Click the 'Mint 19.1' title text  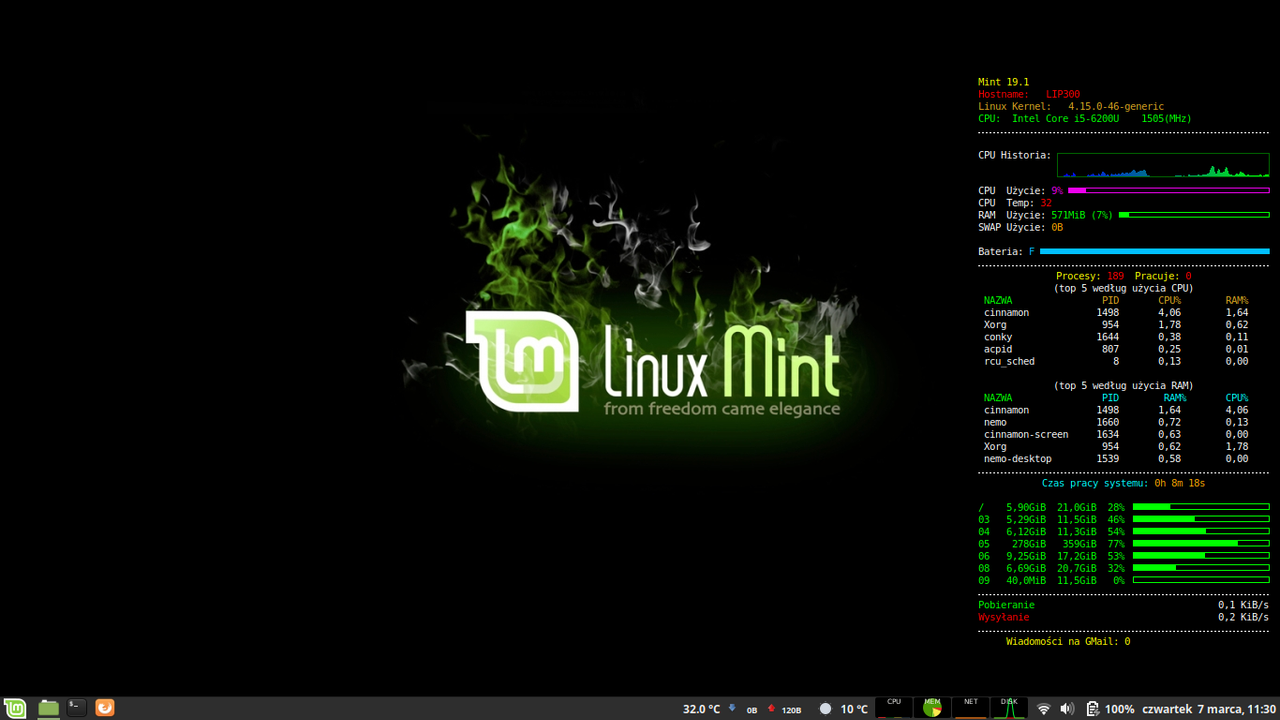click(x=1003, y=82)
